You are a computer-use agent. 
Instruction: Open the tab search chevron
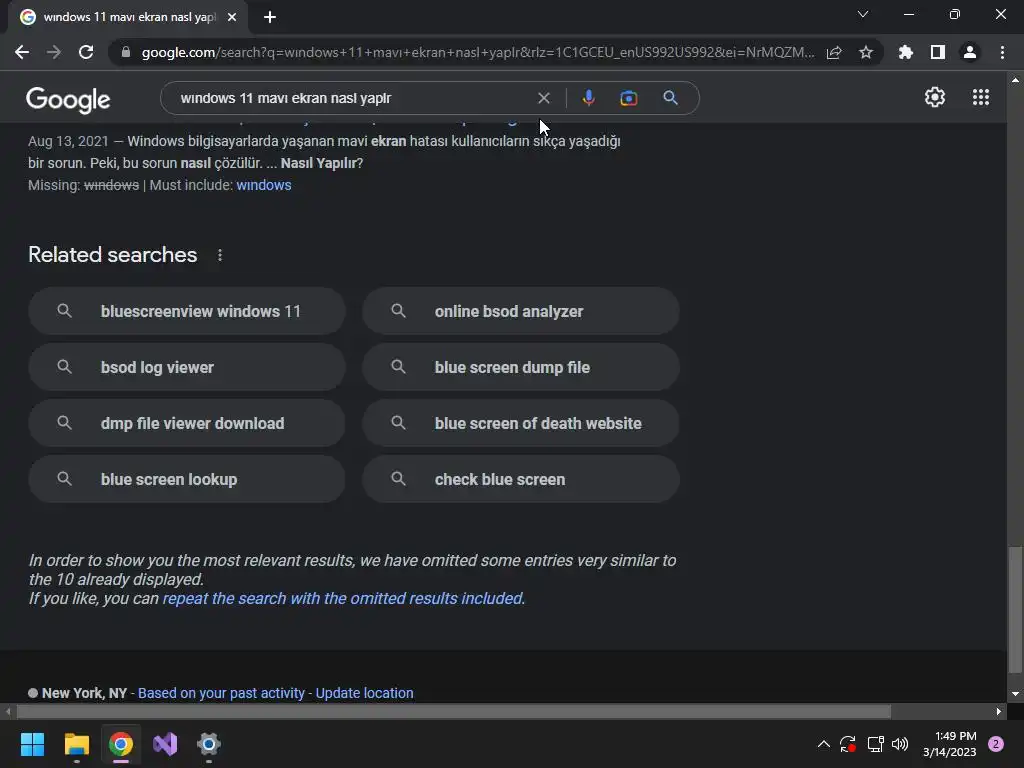[x=863, y=14]
